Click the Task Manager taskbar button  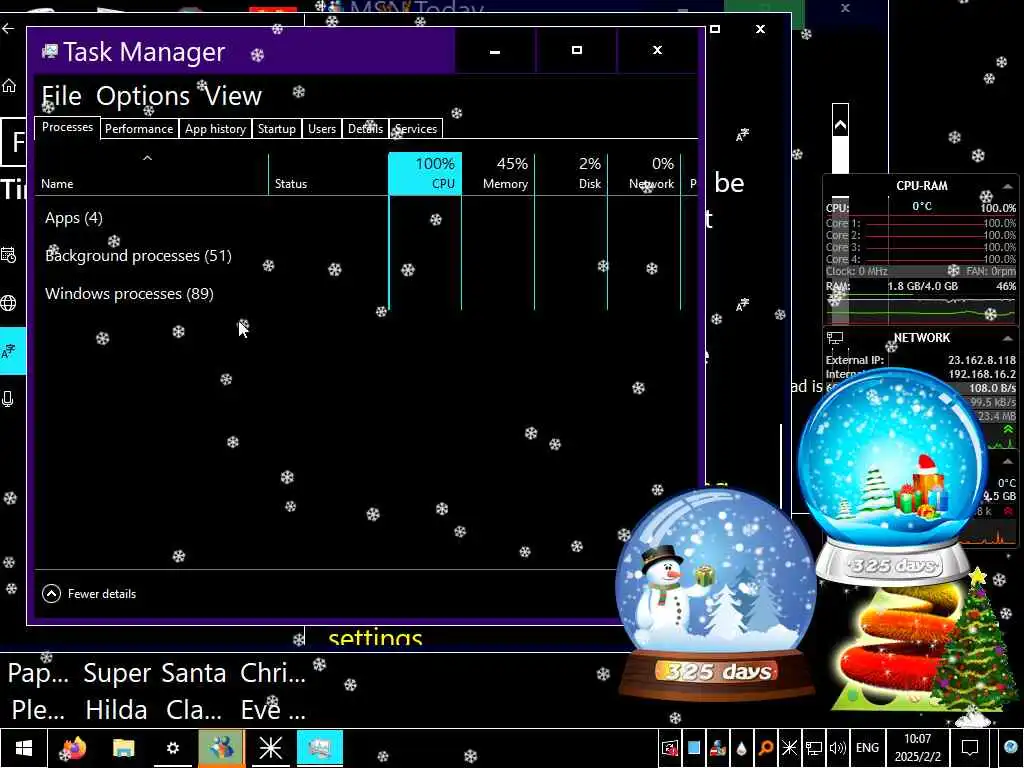(x=320, y=748)
